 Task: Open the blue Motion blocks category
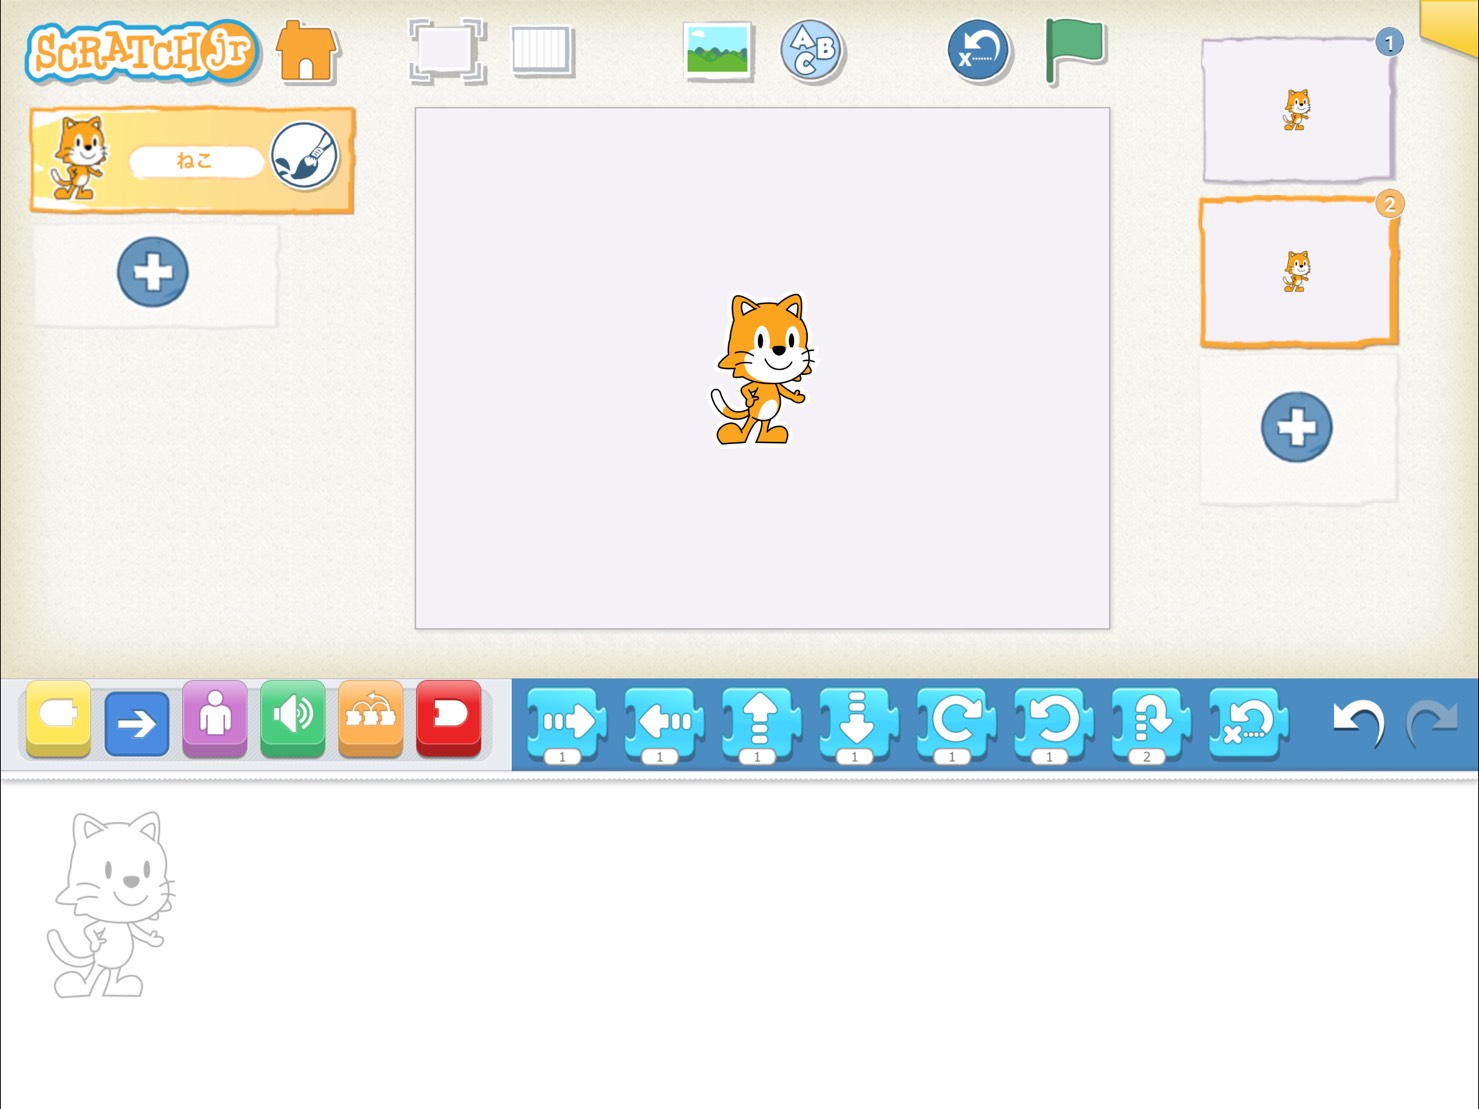pos(137,722)
